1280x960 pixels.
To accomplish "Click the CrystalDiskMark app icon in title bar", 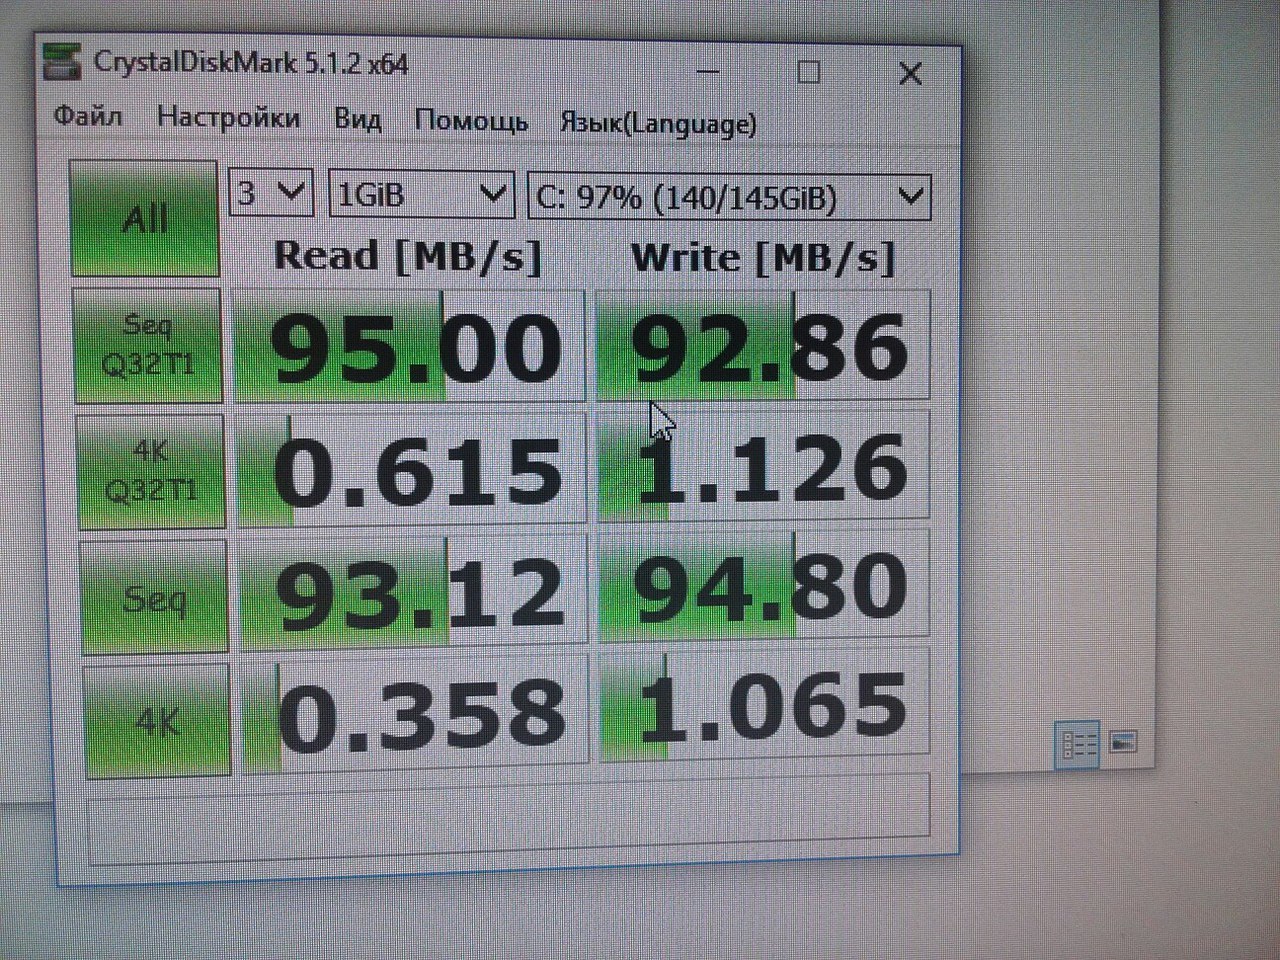I will (x=62, y=61).
